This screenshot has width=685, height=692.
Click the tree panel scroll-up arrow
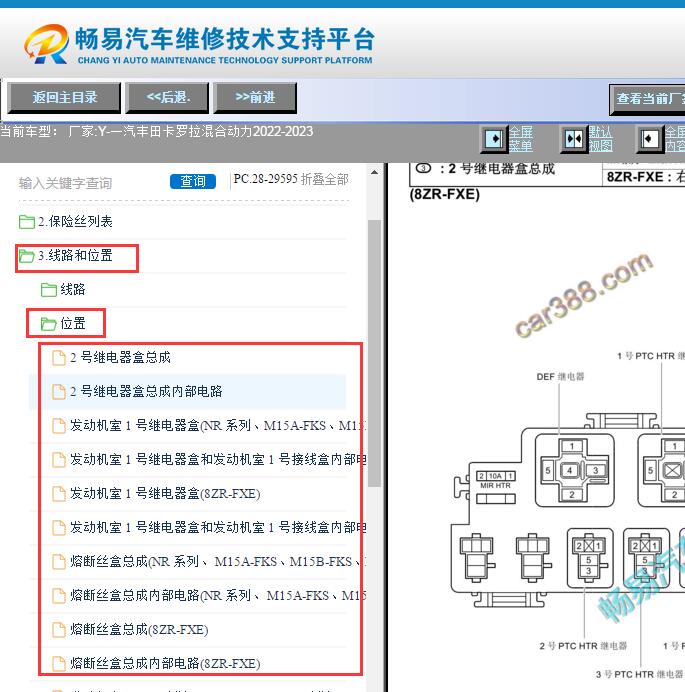pyautogui.click(x=375, y=173)
